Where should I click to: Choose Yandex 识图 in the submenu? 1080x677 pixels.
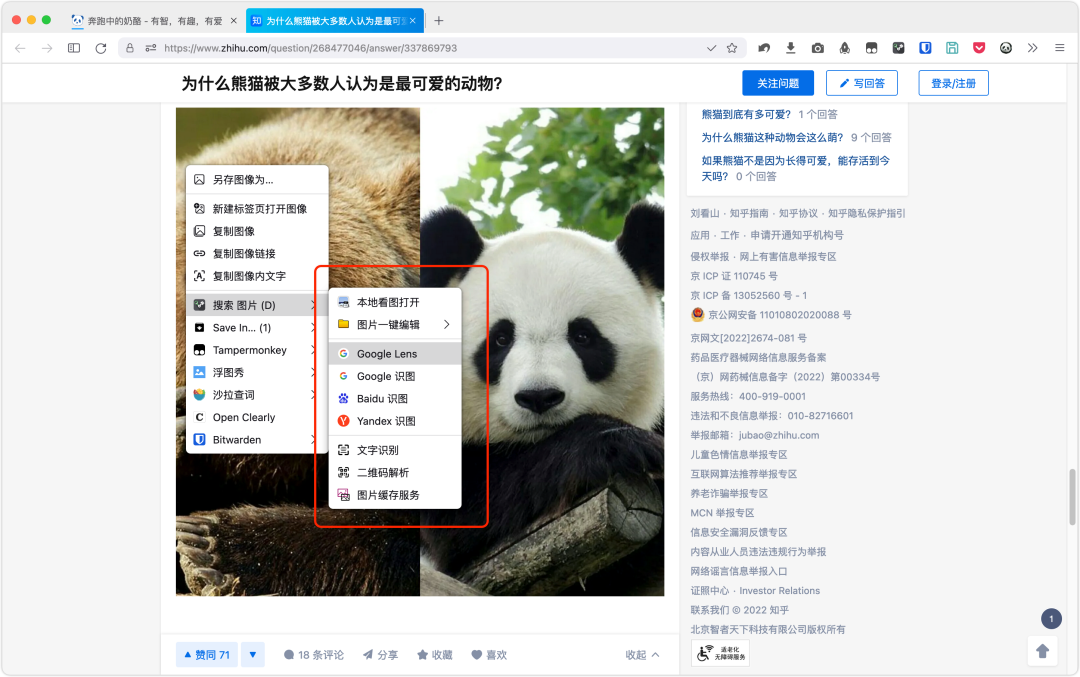click(395, 421)
